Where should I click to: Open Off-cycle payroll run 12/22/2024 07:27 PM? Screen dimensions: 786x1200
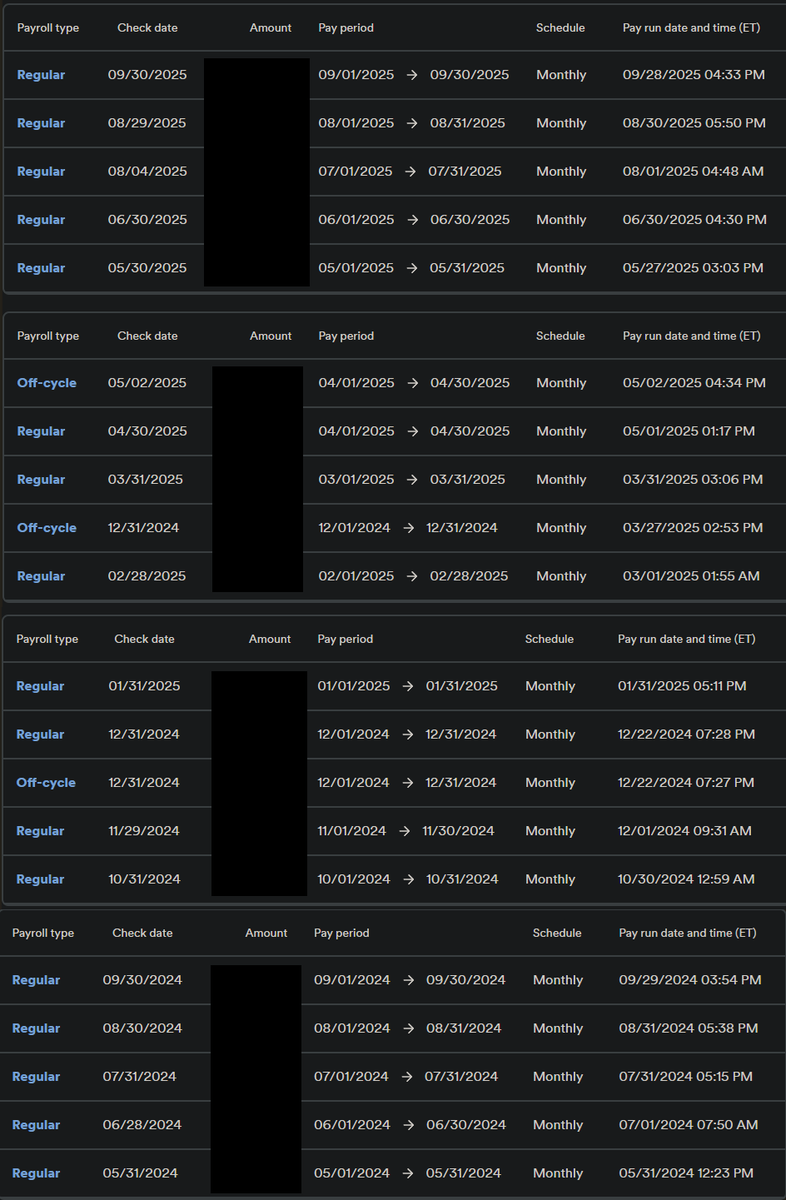coord(46,782)
